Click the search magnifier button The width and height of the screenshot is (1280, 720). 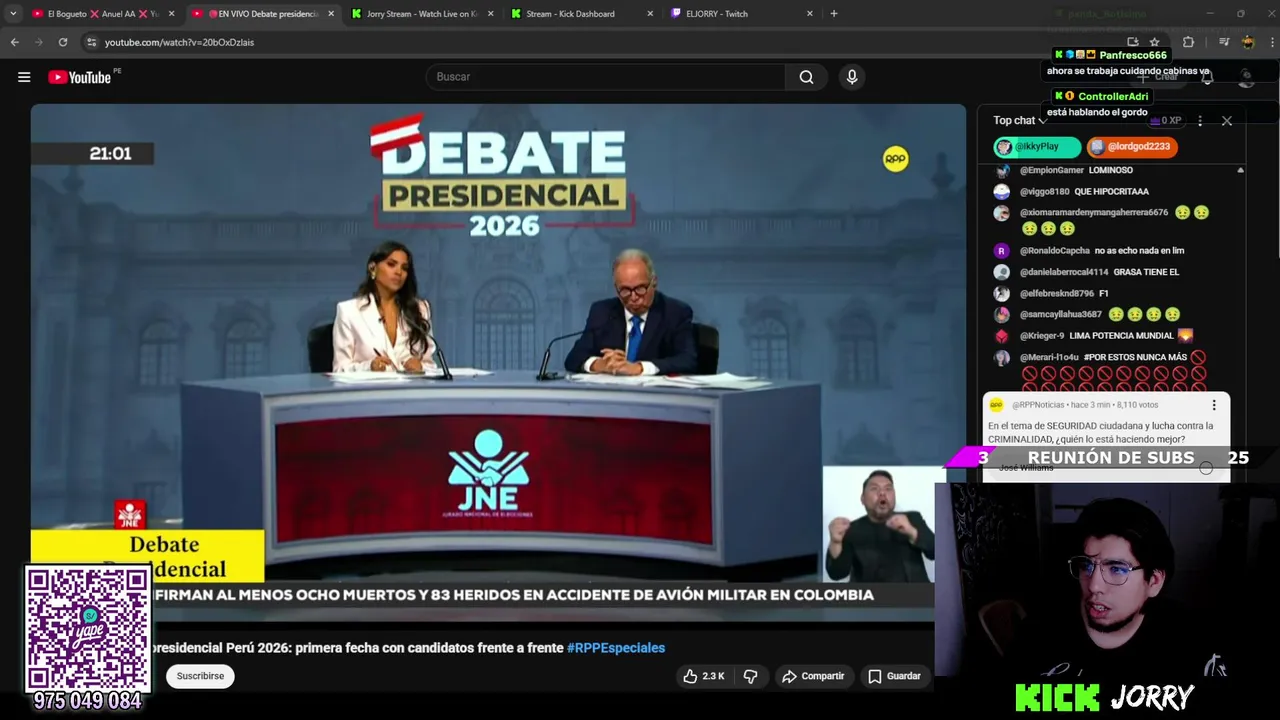[806, 77]
